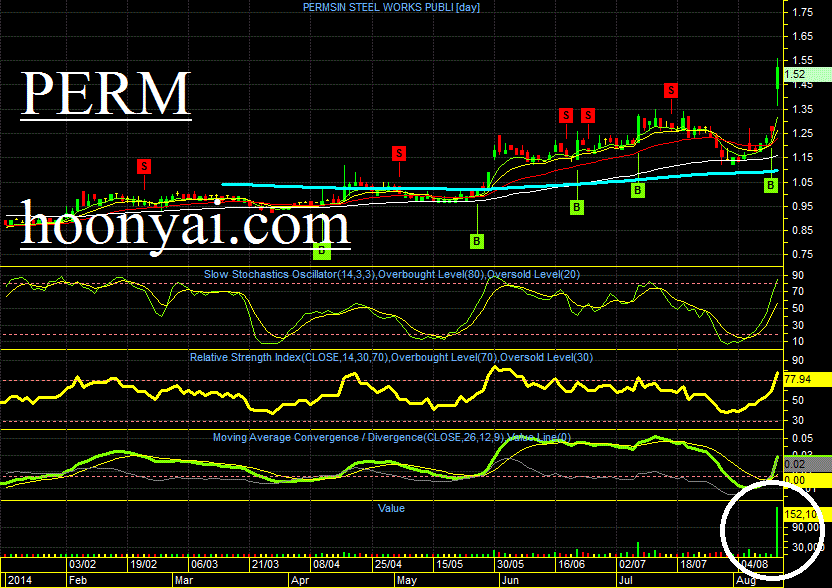Click the 19/02 date label
Screen dimensions: 832x588
click(x=144, y=564)
